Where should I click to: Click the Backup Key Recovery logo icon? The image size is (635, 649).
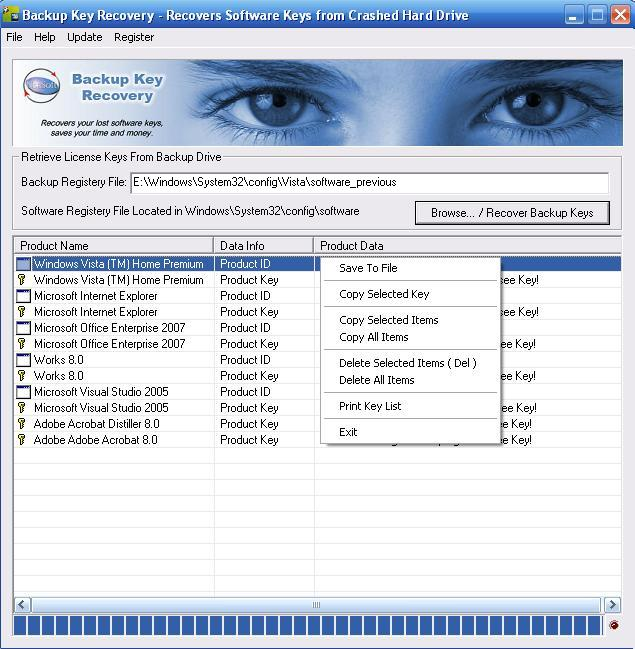(x=41, y=86)
